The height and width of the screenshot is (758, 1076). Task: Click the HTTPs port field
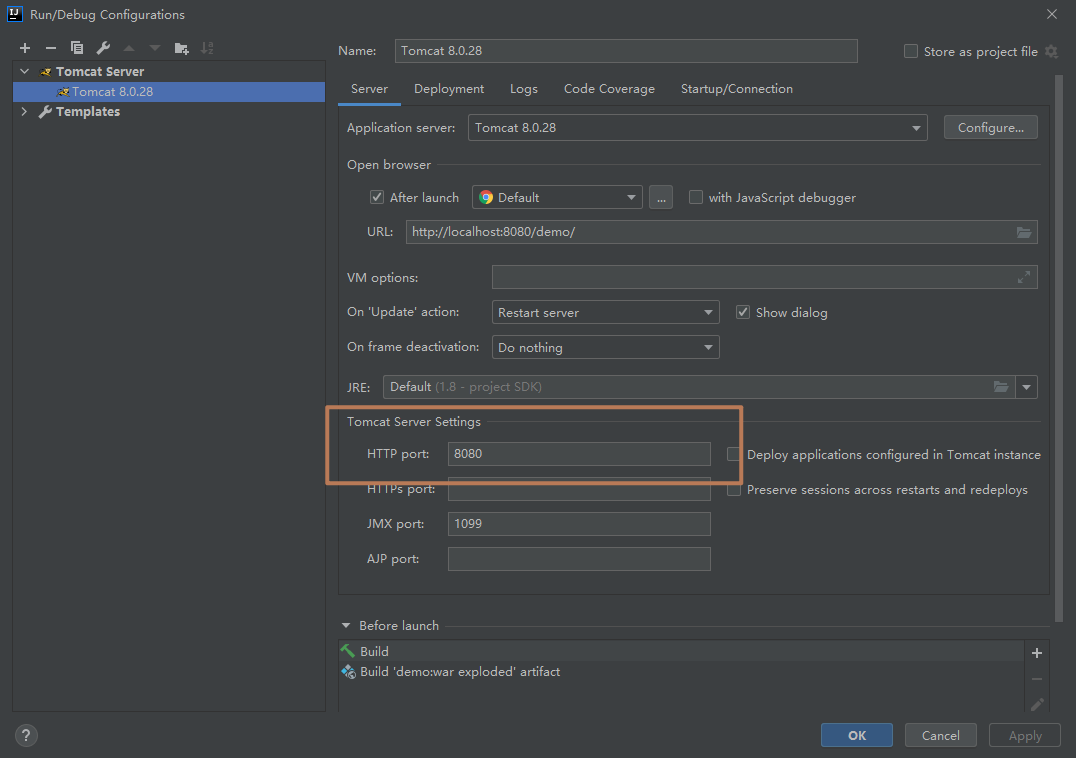[579, 489]
